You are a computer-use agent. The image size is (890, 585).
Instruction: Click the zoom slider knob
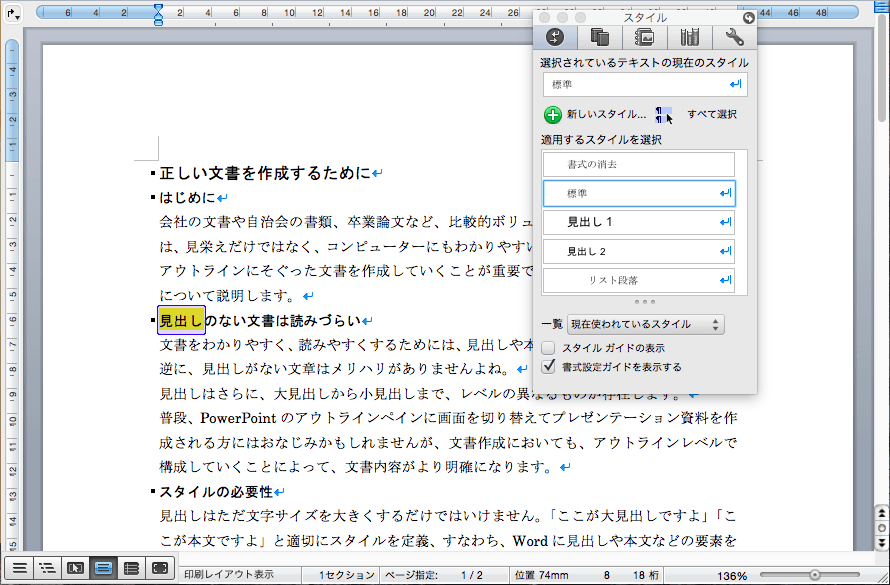pos(815,575)
